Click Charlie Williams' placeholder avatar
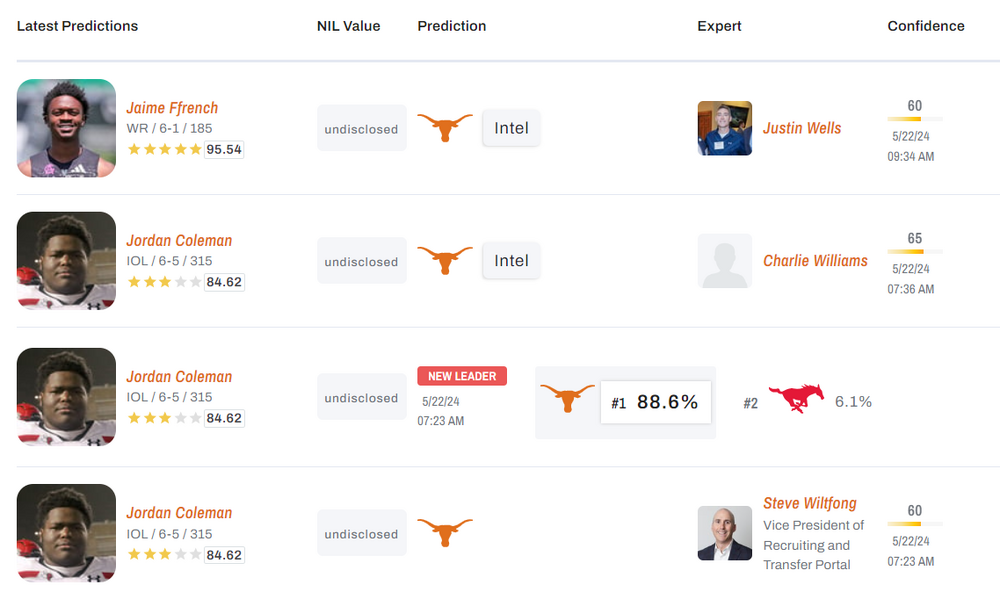 (724, 261)
